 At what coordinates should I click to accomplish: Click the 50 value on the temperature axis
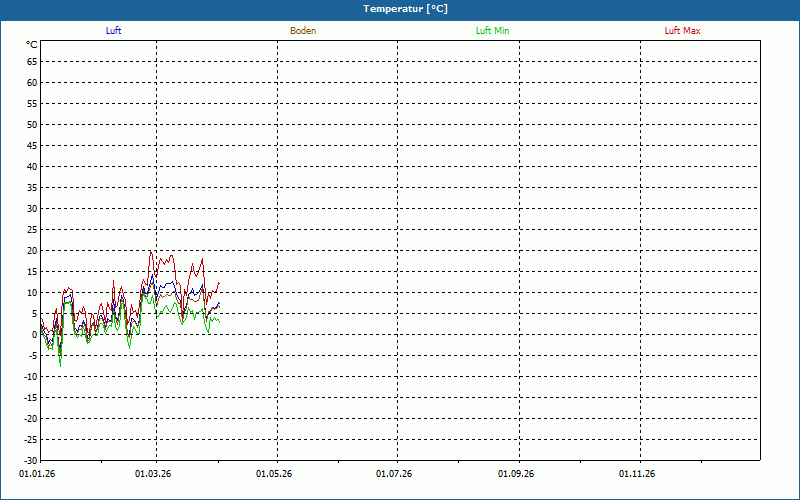[32, 125]
